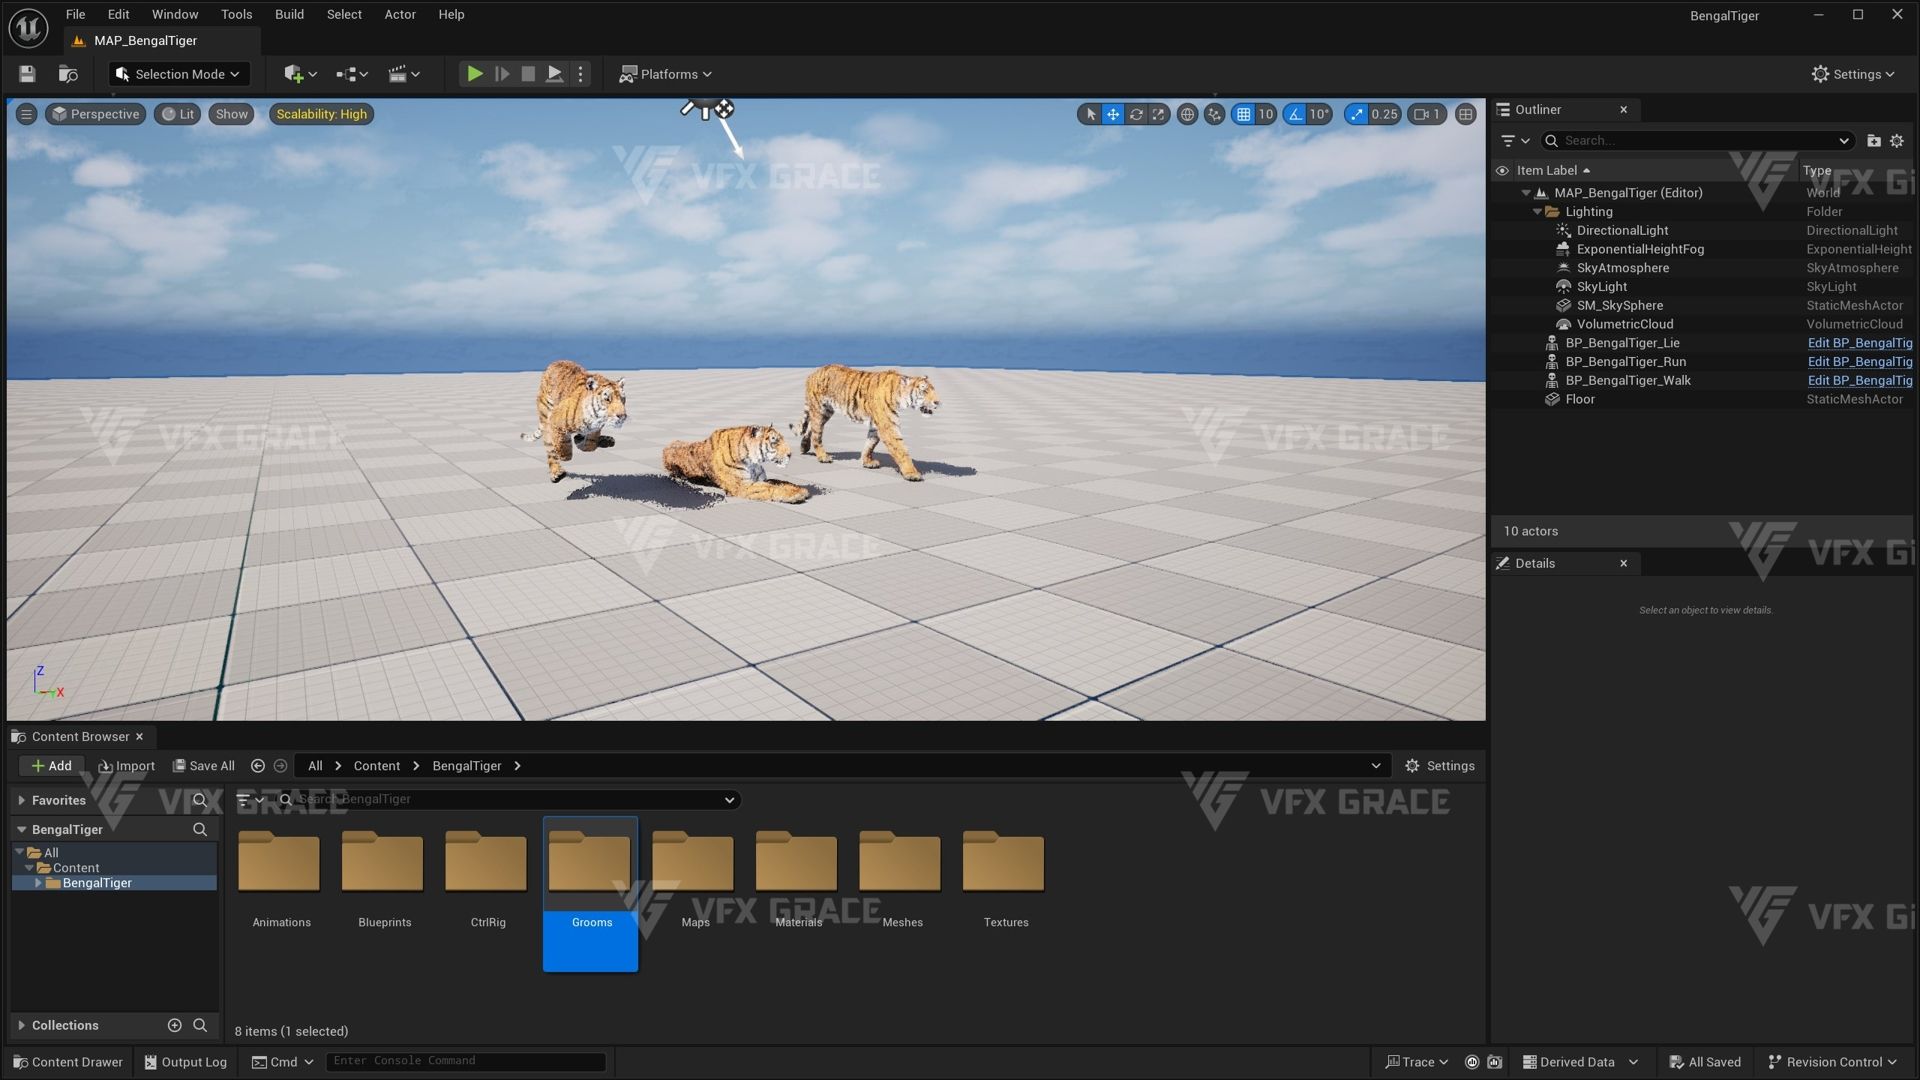Click the Import button in Content Browser
The image size is (1920, 1080).
coord(127,766)
